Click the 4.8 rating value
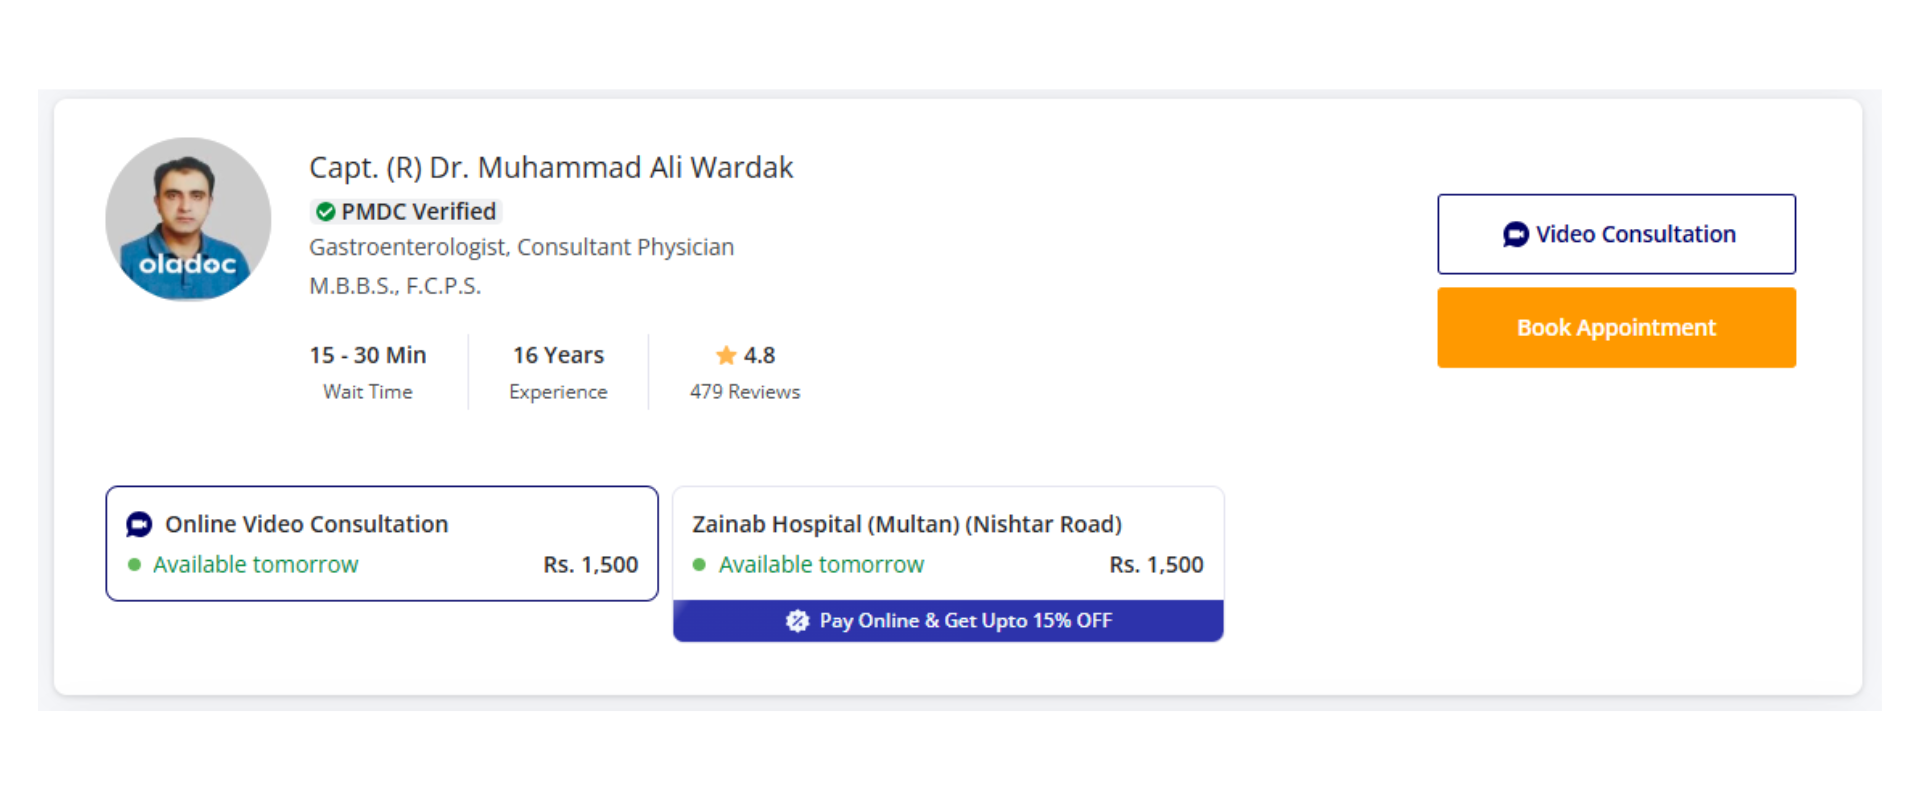1920x800 pixels. [x=760, y=356]
